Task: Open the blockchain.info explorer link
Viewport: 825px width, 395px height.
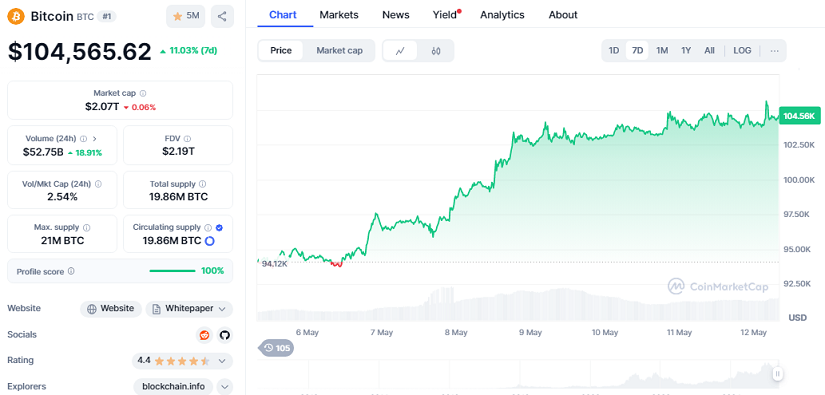Action: (x=174, y=387)
